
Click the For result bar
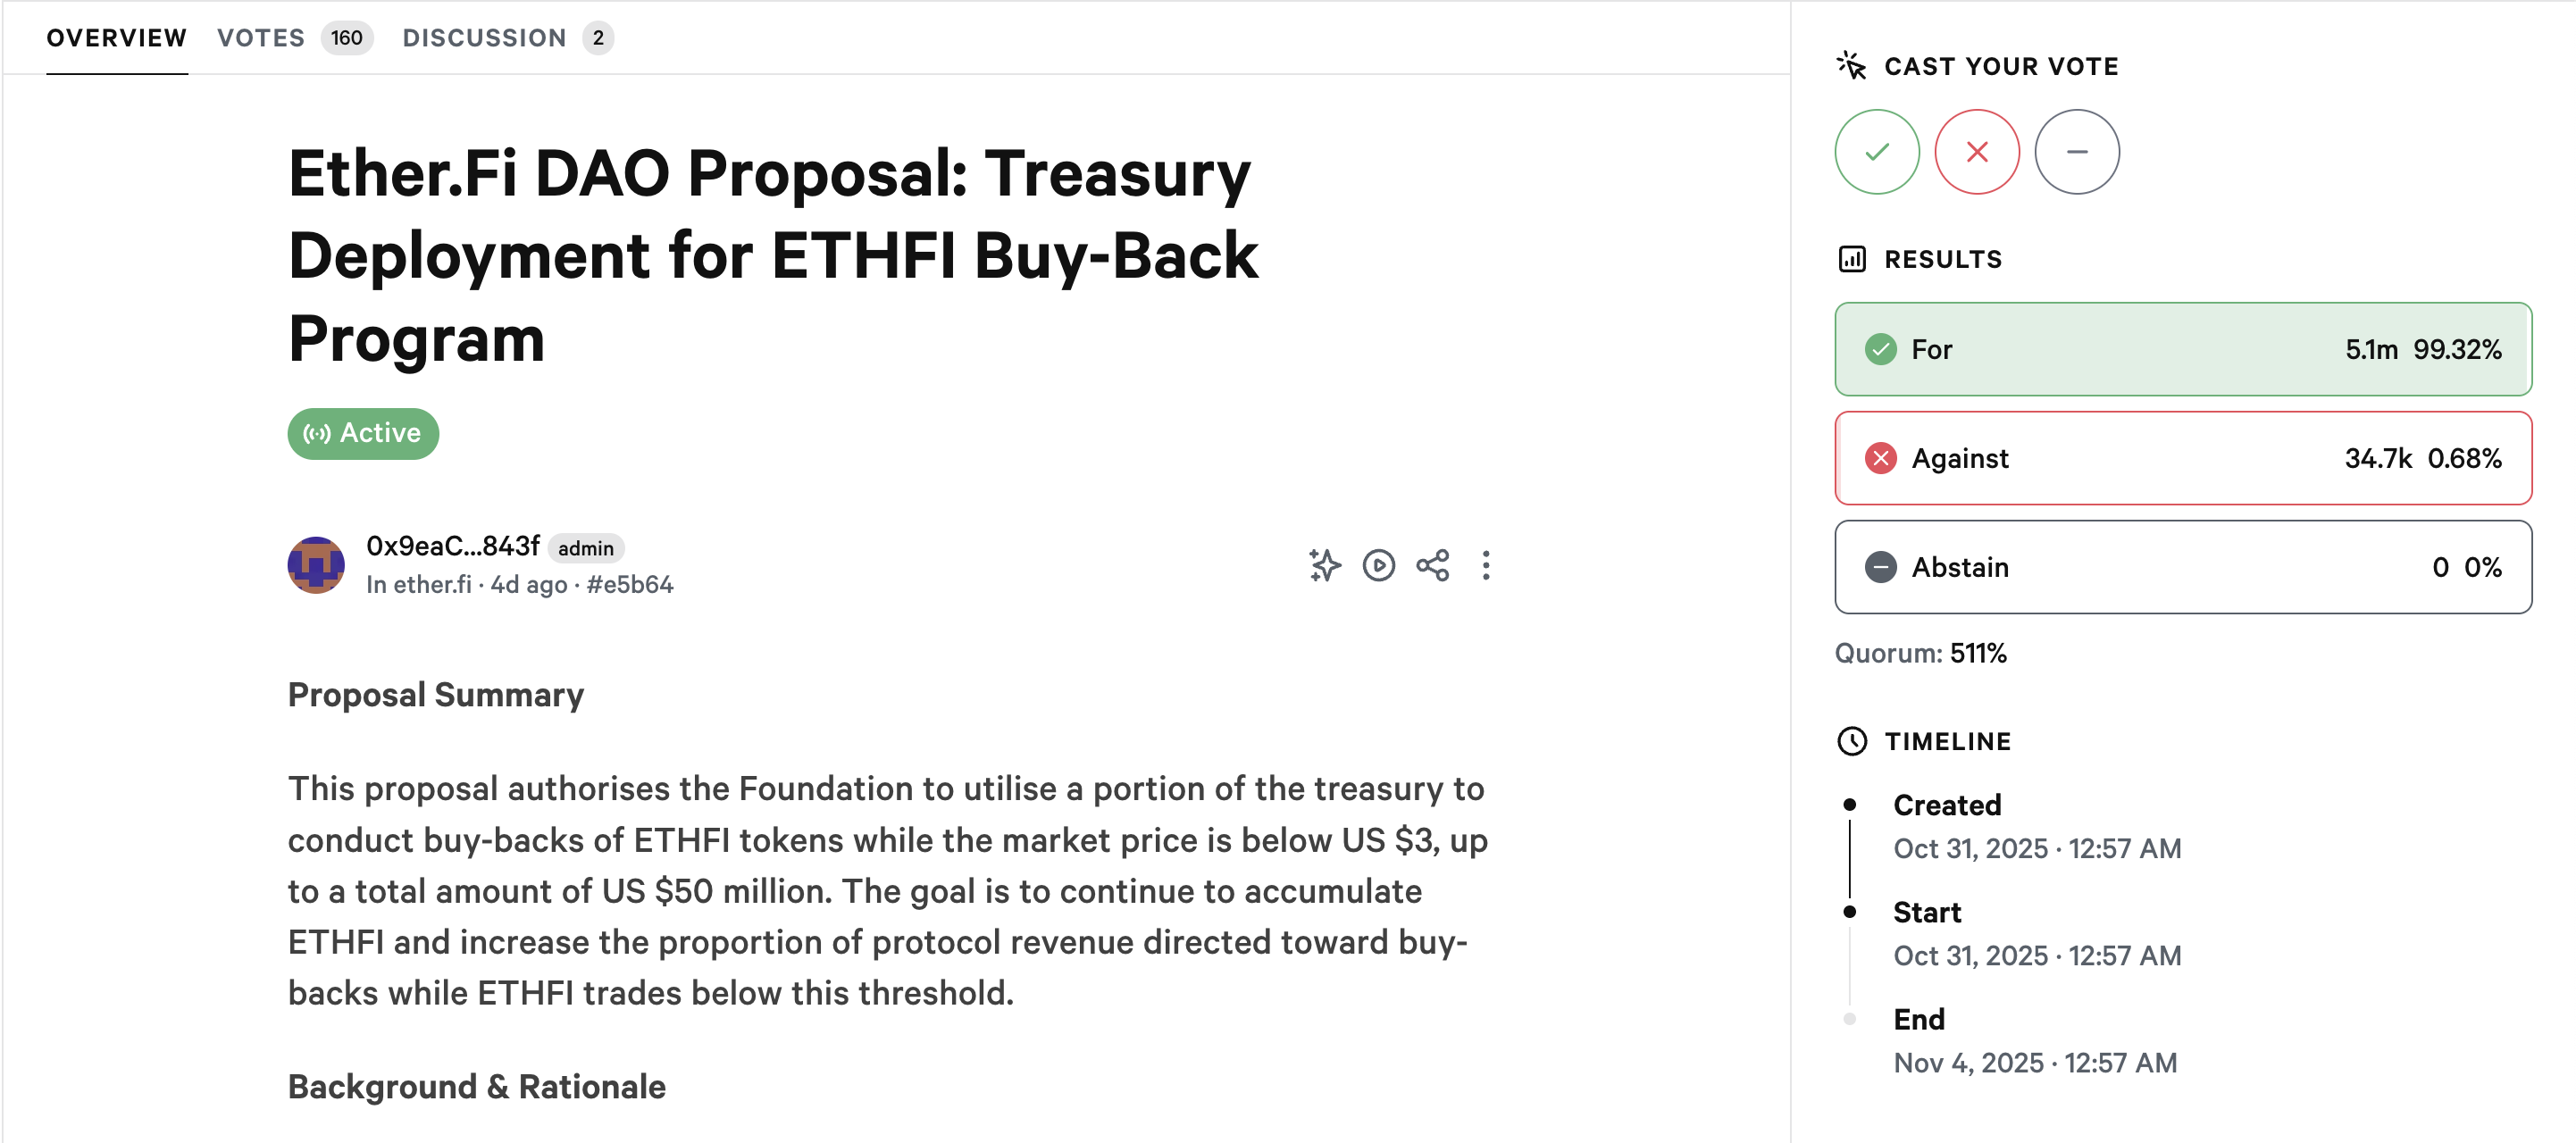(2182, 349)
